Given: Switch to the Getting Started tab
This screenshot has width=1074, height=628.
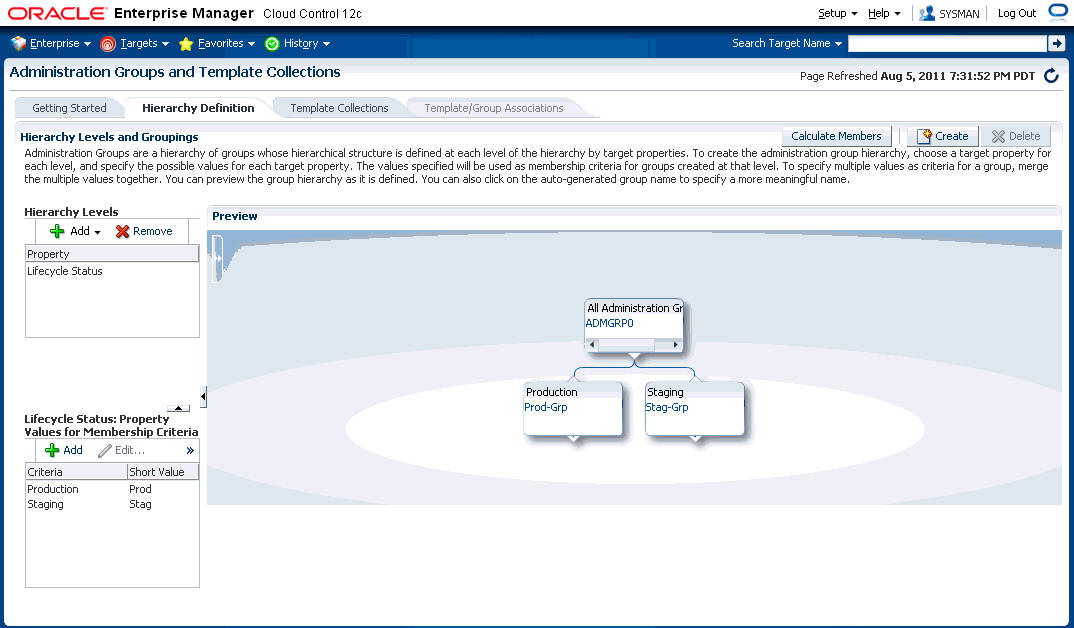Looking at the screenshot, I should point(69,108).
